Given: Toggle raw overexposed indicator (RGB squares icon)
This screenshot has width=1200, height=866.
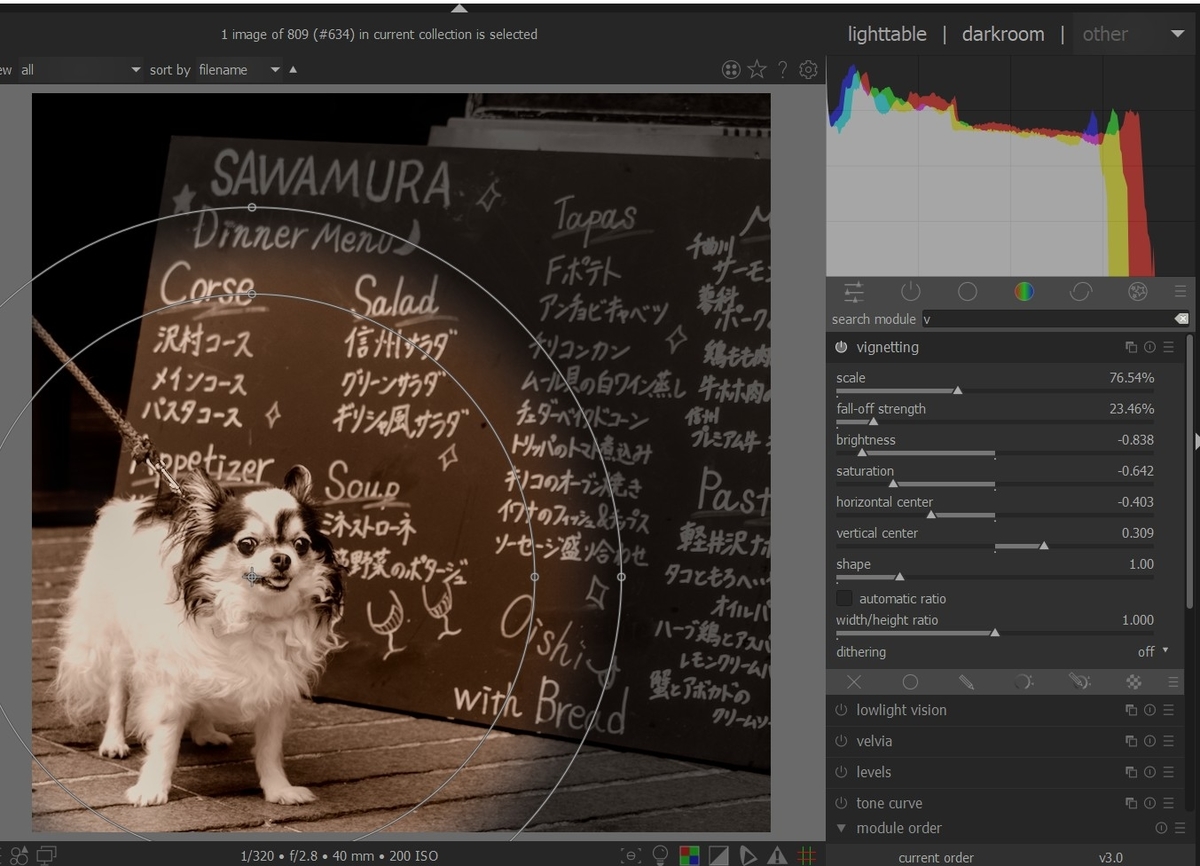Looking at the screenshot, I should 689,855.
